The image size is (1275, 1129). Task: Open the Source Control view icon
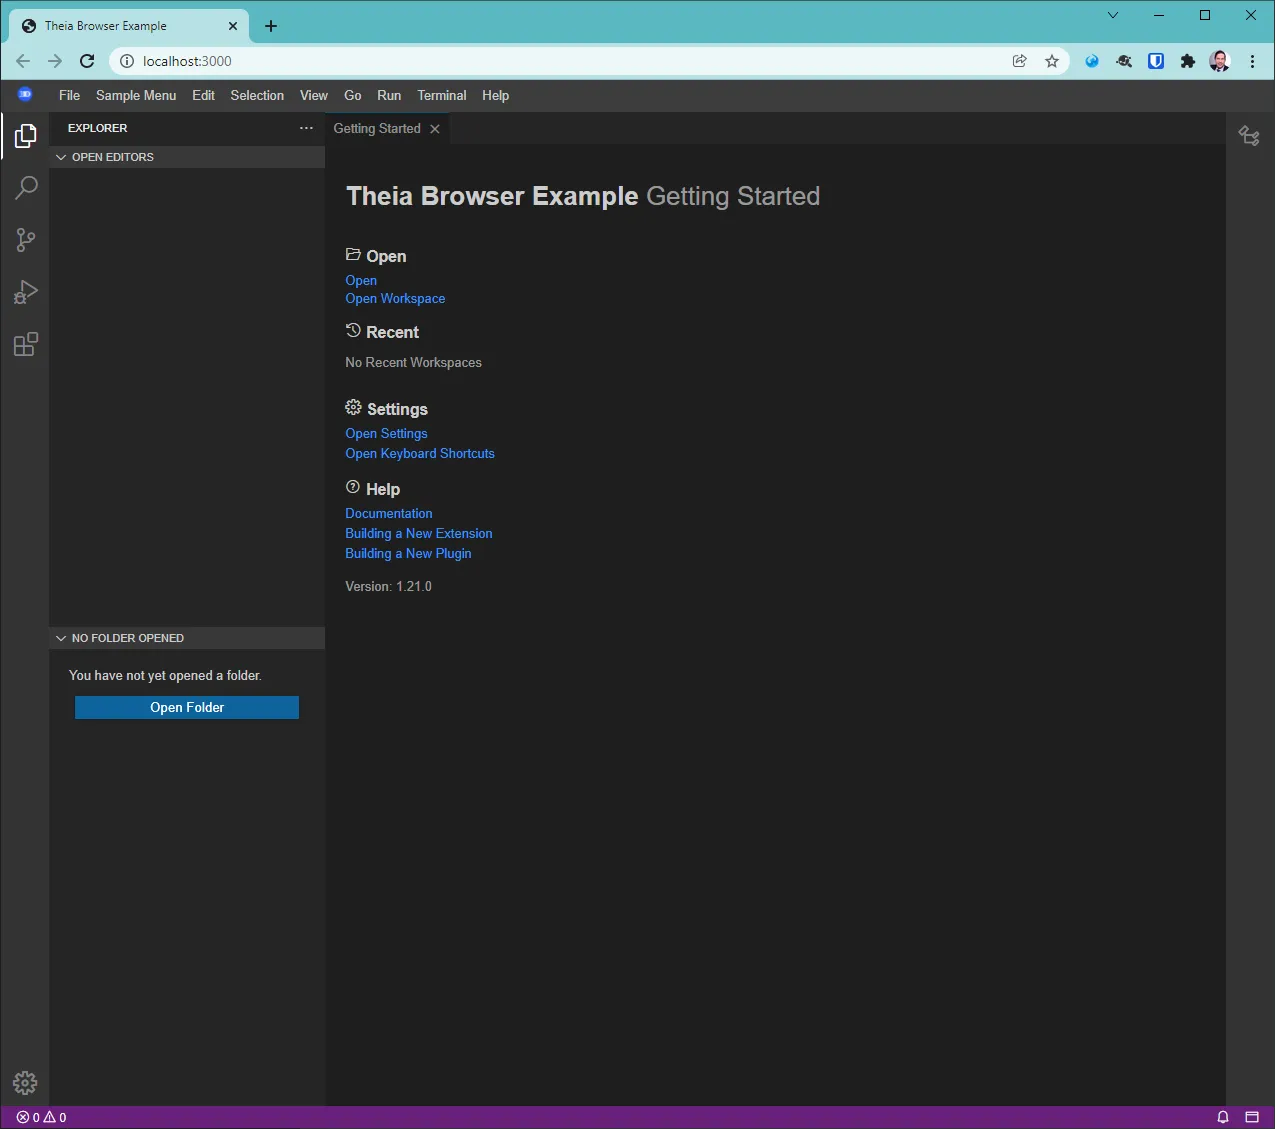point(26,240)
